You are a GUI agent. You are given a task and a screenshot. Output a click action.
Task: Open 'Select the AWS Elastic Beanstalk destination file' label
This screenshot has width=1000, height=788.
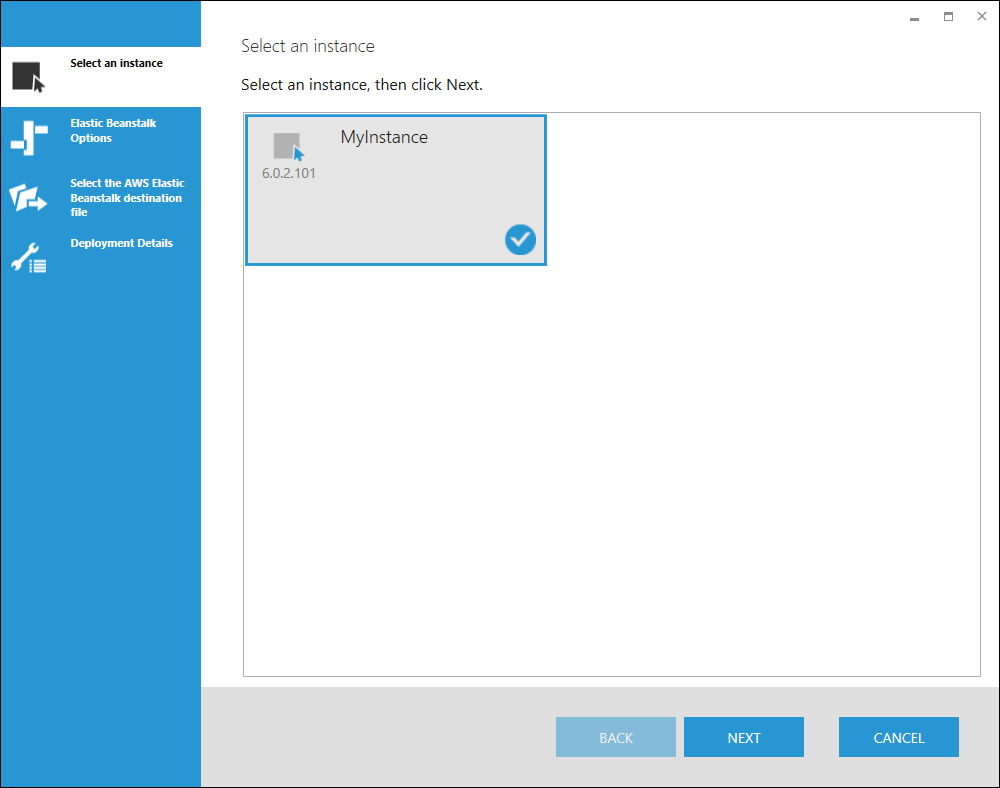(x=126, y=198)
